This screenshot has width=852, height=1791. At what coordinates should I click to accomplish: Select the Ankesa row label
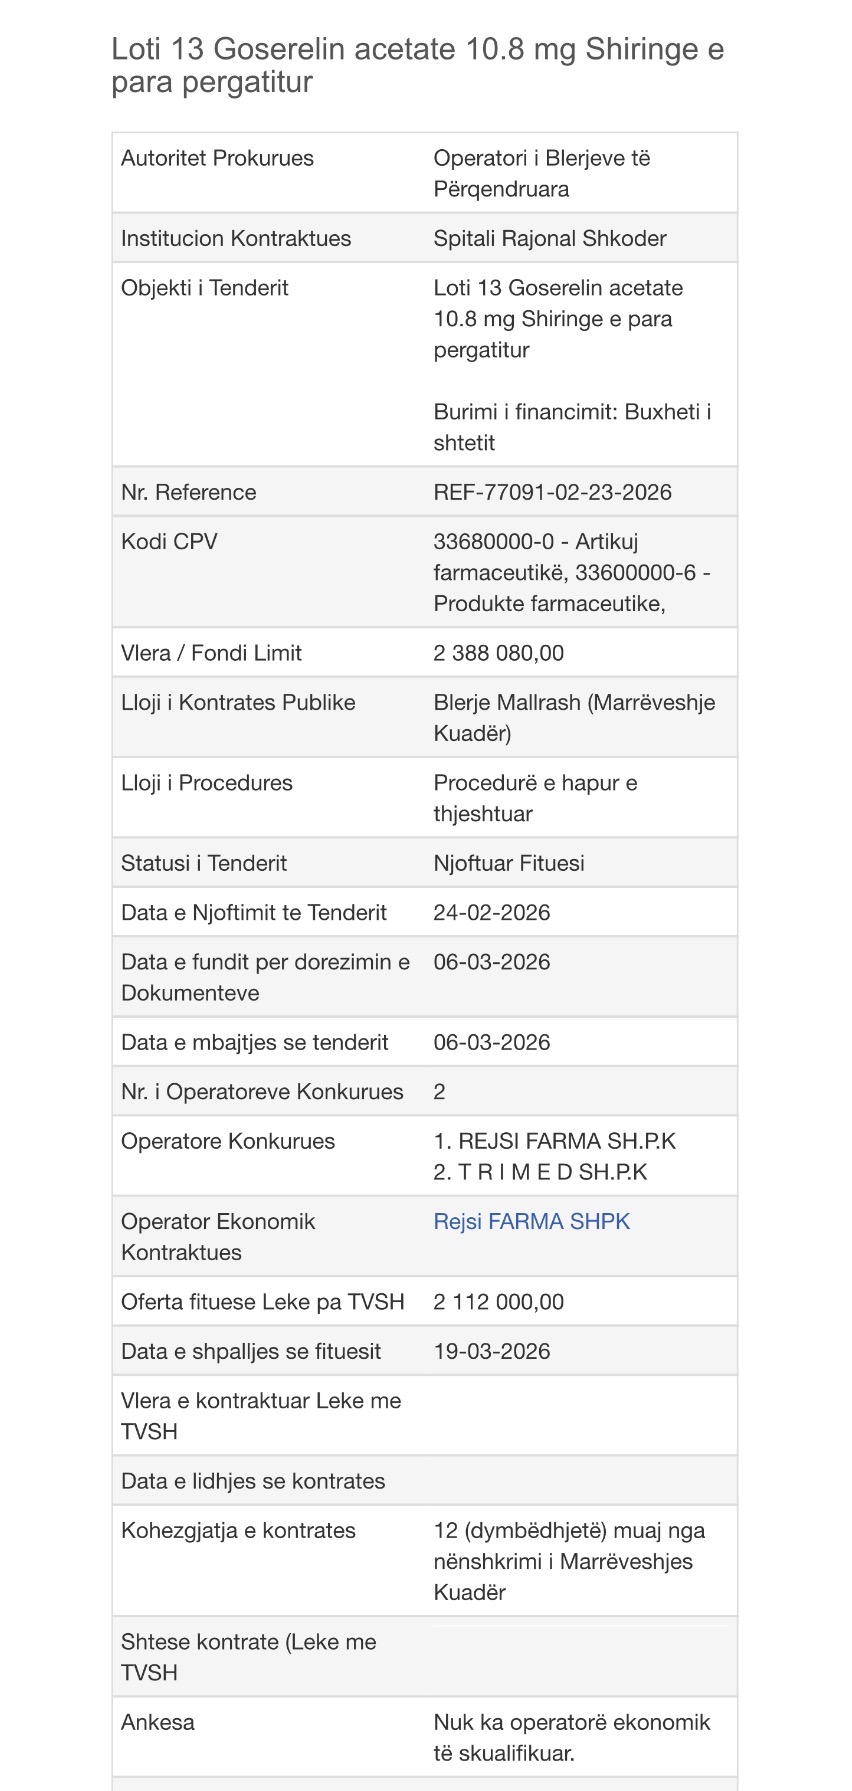pyautogui.click(x=158, y=1722)
